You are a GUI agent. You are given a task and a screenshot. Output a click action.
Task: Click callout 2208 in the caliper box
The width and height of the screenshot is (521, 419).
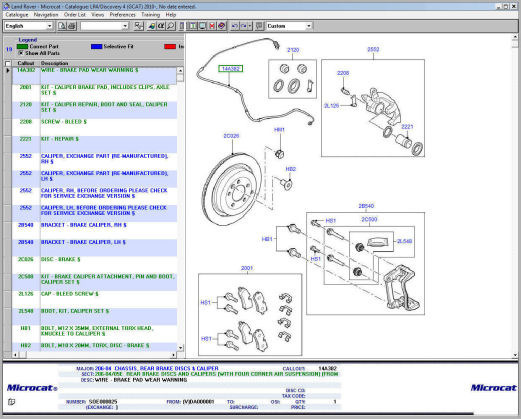(343, 73)
